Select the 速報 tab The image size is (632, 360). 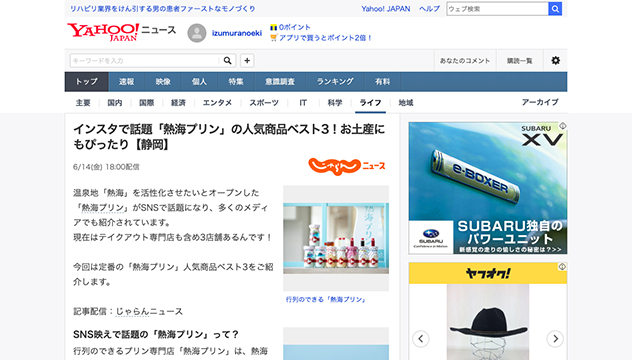pyautogui.click(x=126, y=82)
